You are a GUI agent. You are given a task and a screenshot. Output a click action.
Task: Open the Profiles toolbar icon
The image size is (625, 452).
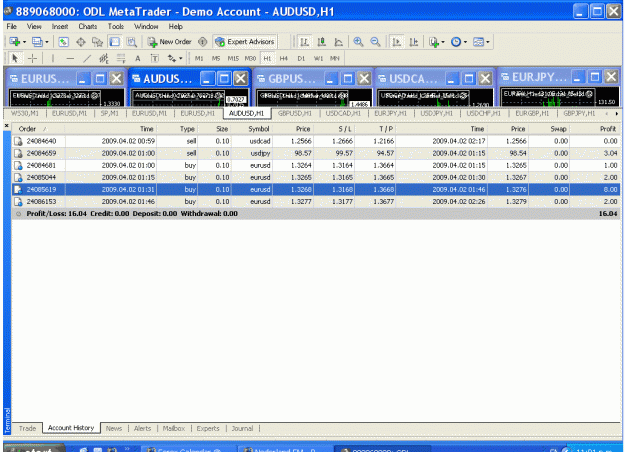click(x=40, y=42)
